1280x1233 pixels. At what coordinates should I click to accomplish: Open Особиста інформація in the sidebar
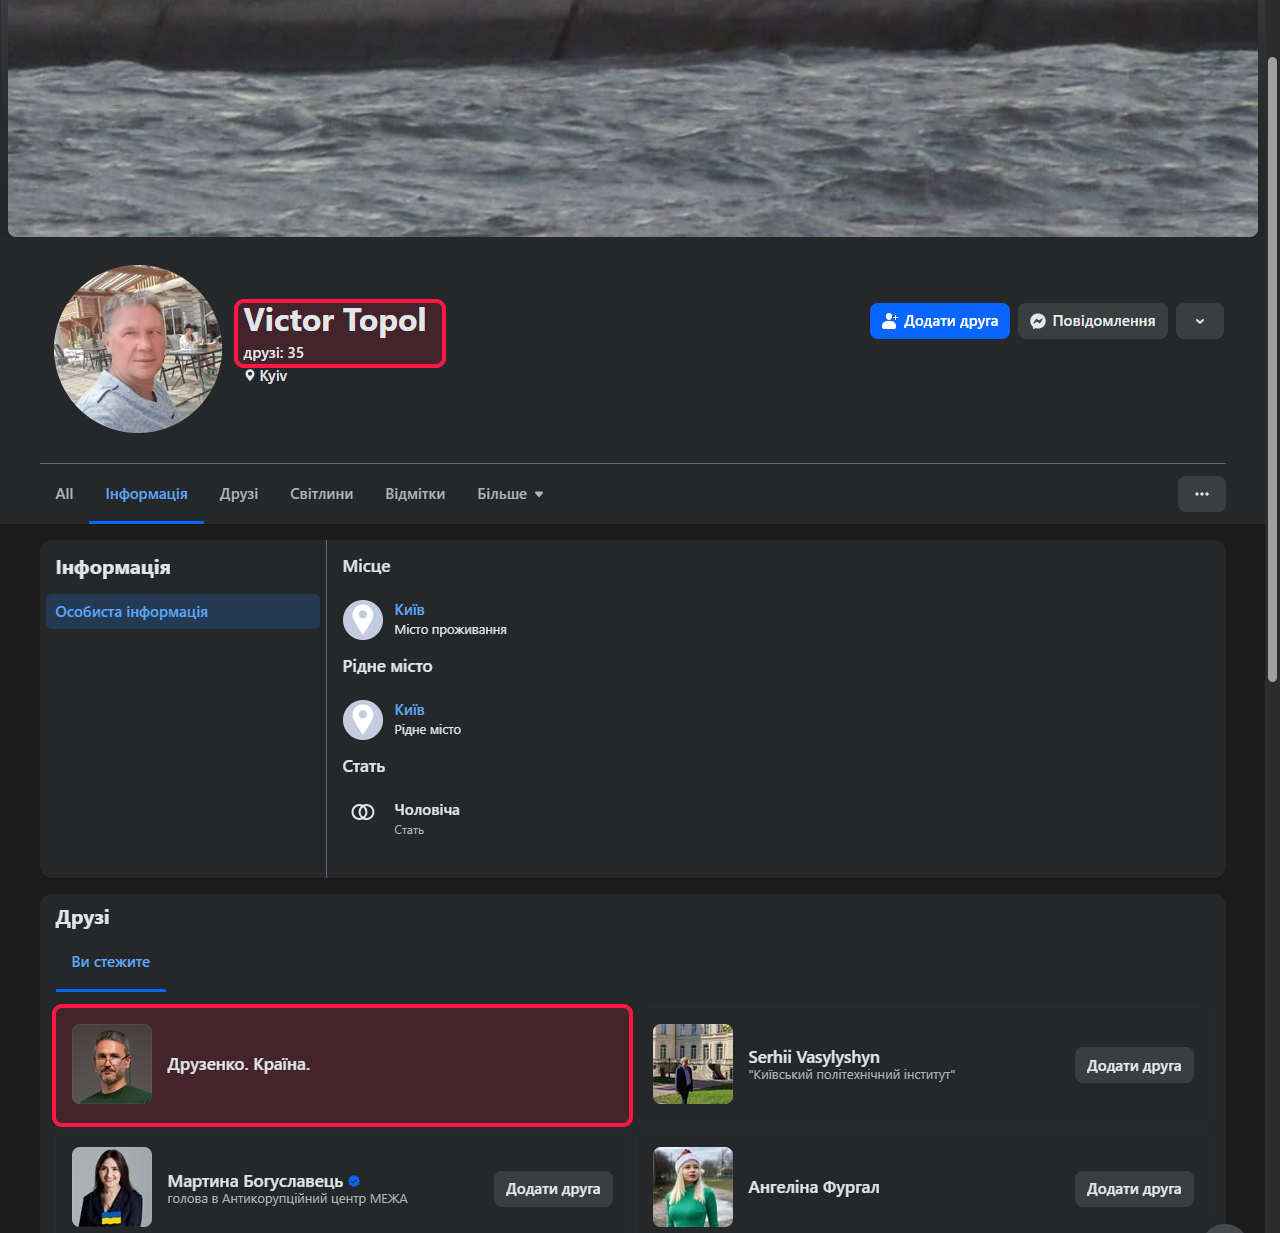click(x=183, y=612)
